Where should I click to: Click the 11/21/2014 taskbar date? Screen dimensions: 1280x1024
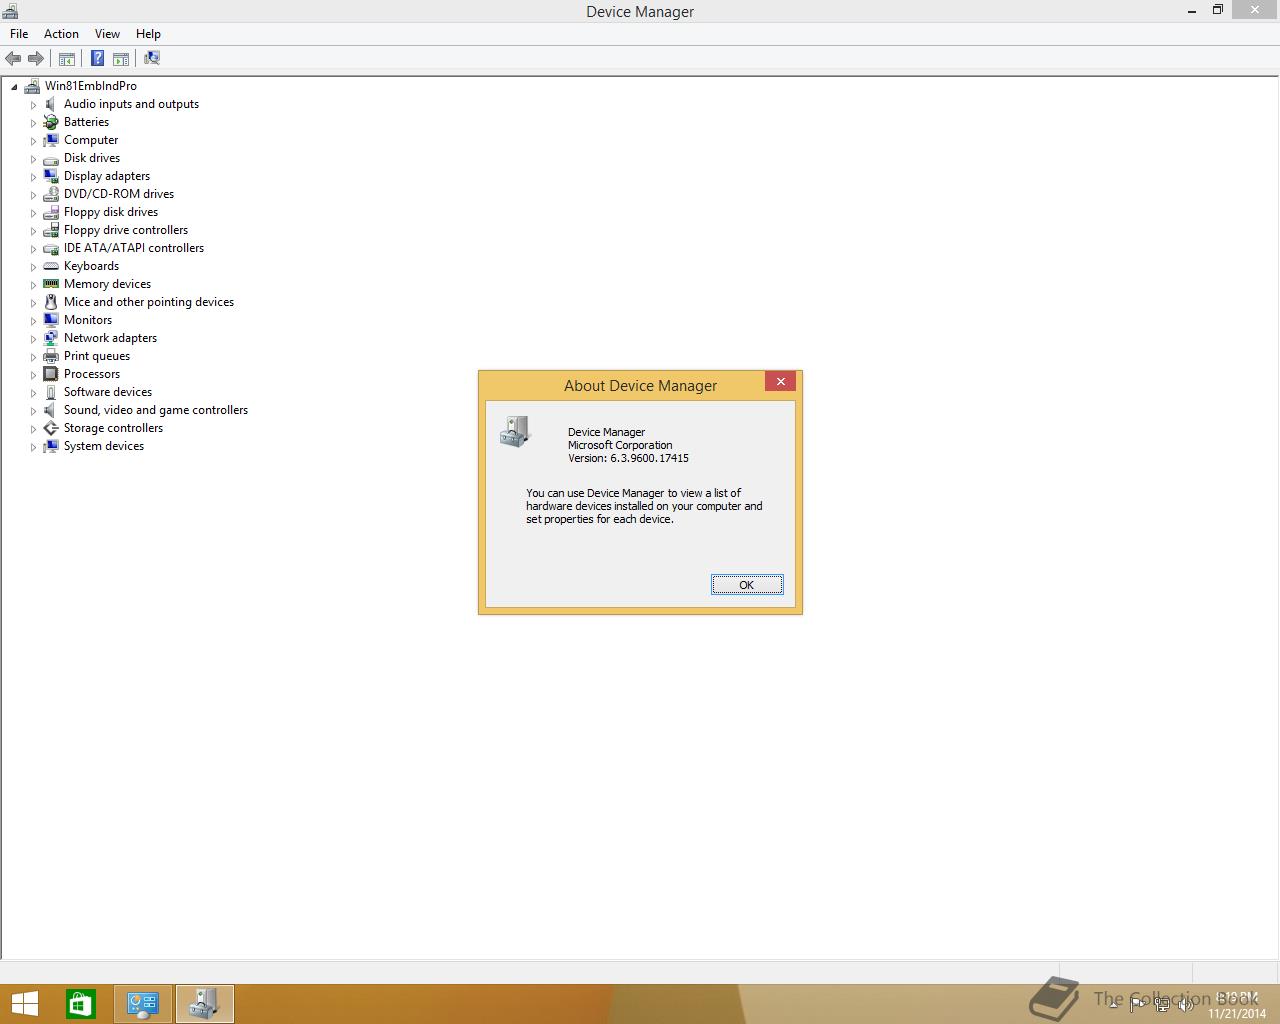click(x=1237, y=1013)
